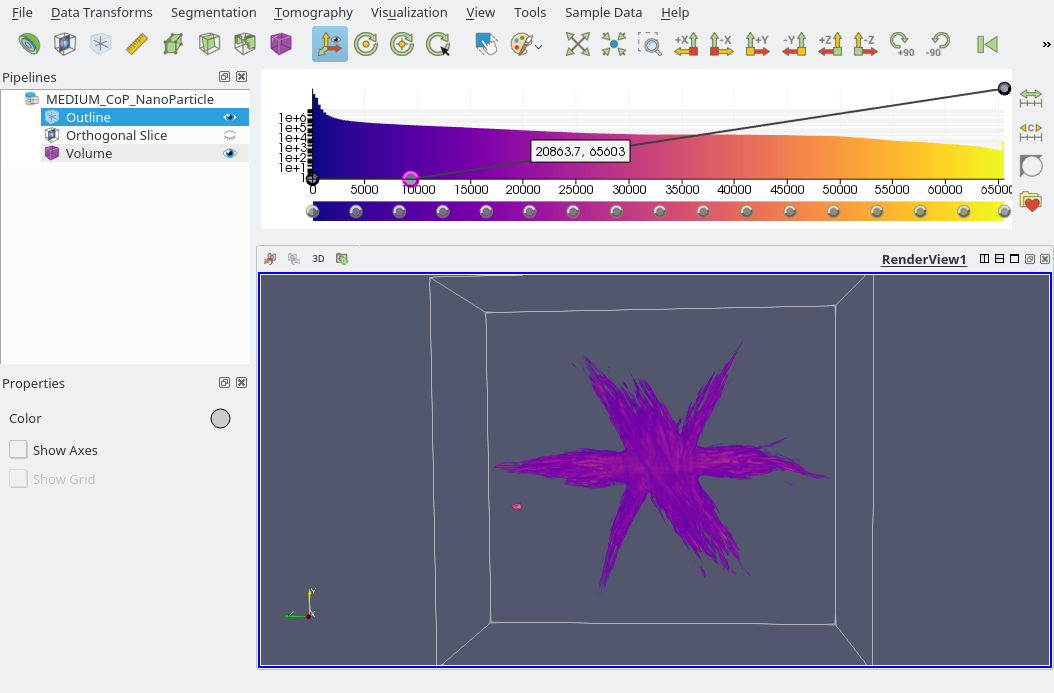Screen dimensions: 1054x693
Task: Set view direction to -Z
Action: click(x=865, y=44)
